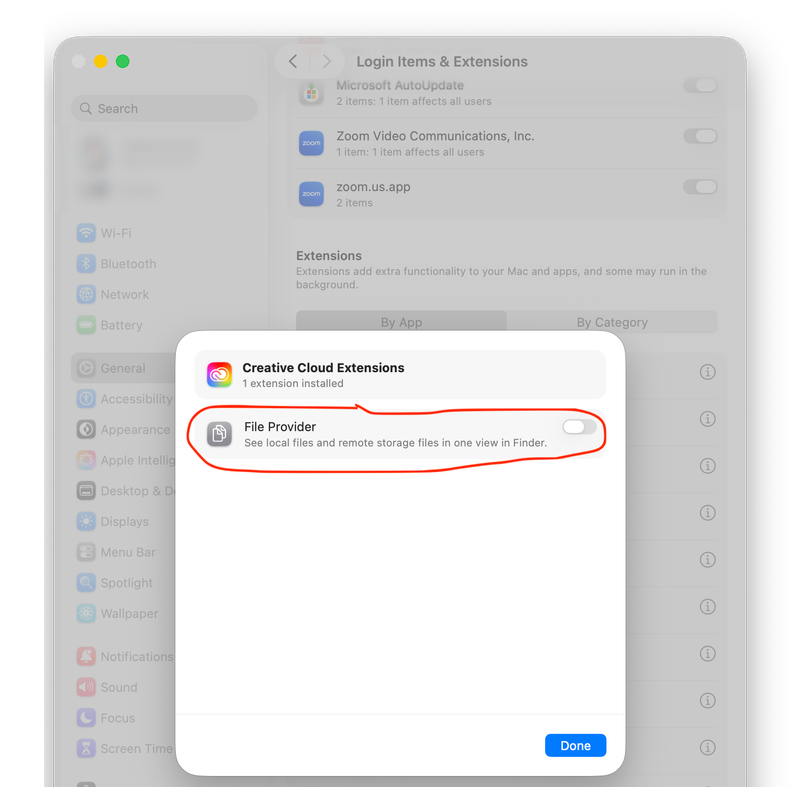
Task: Go back with the left chevron
Action: click(x=293, y=62)
